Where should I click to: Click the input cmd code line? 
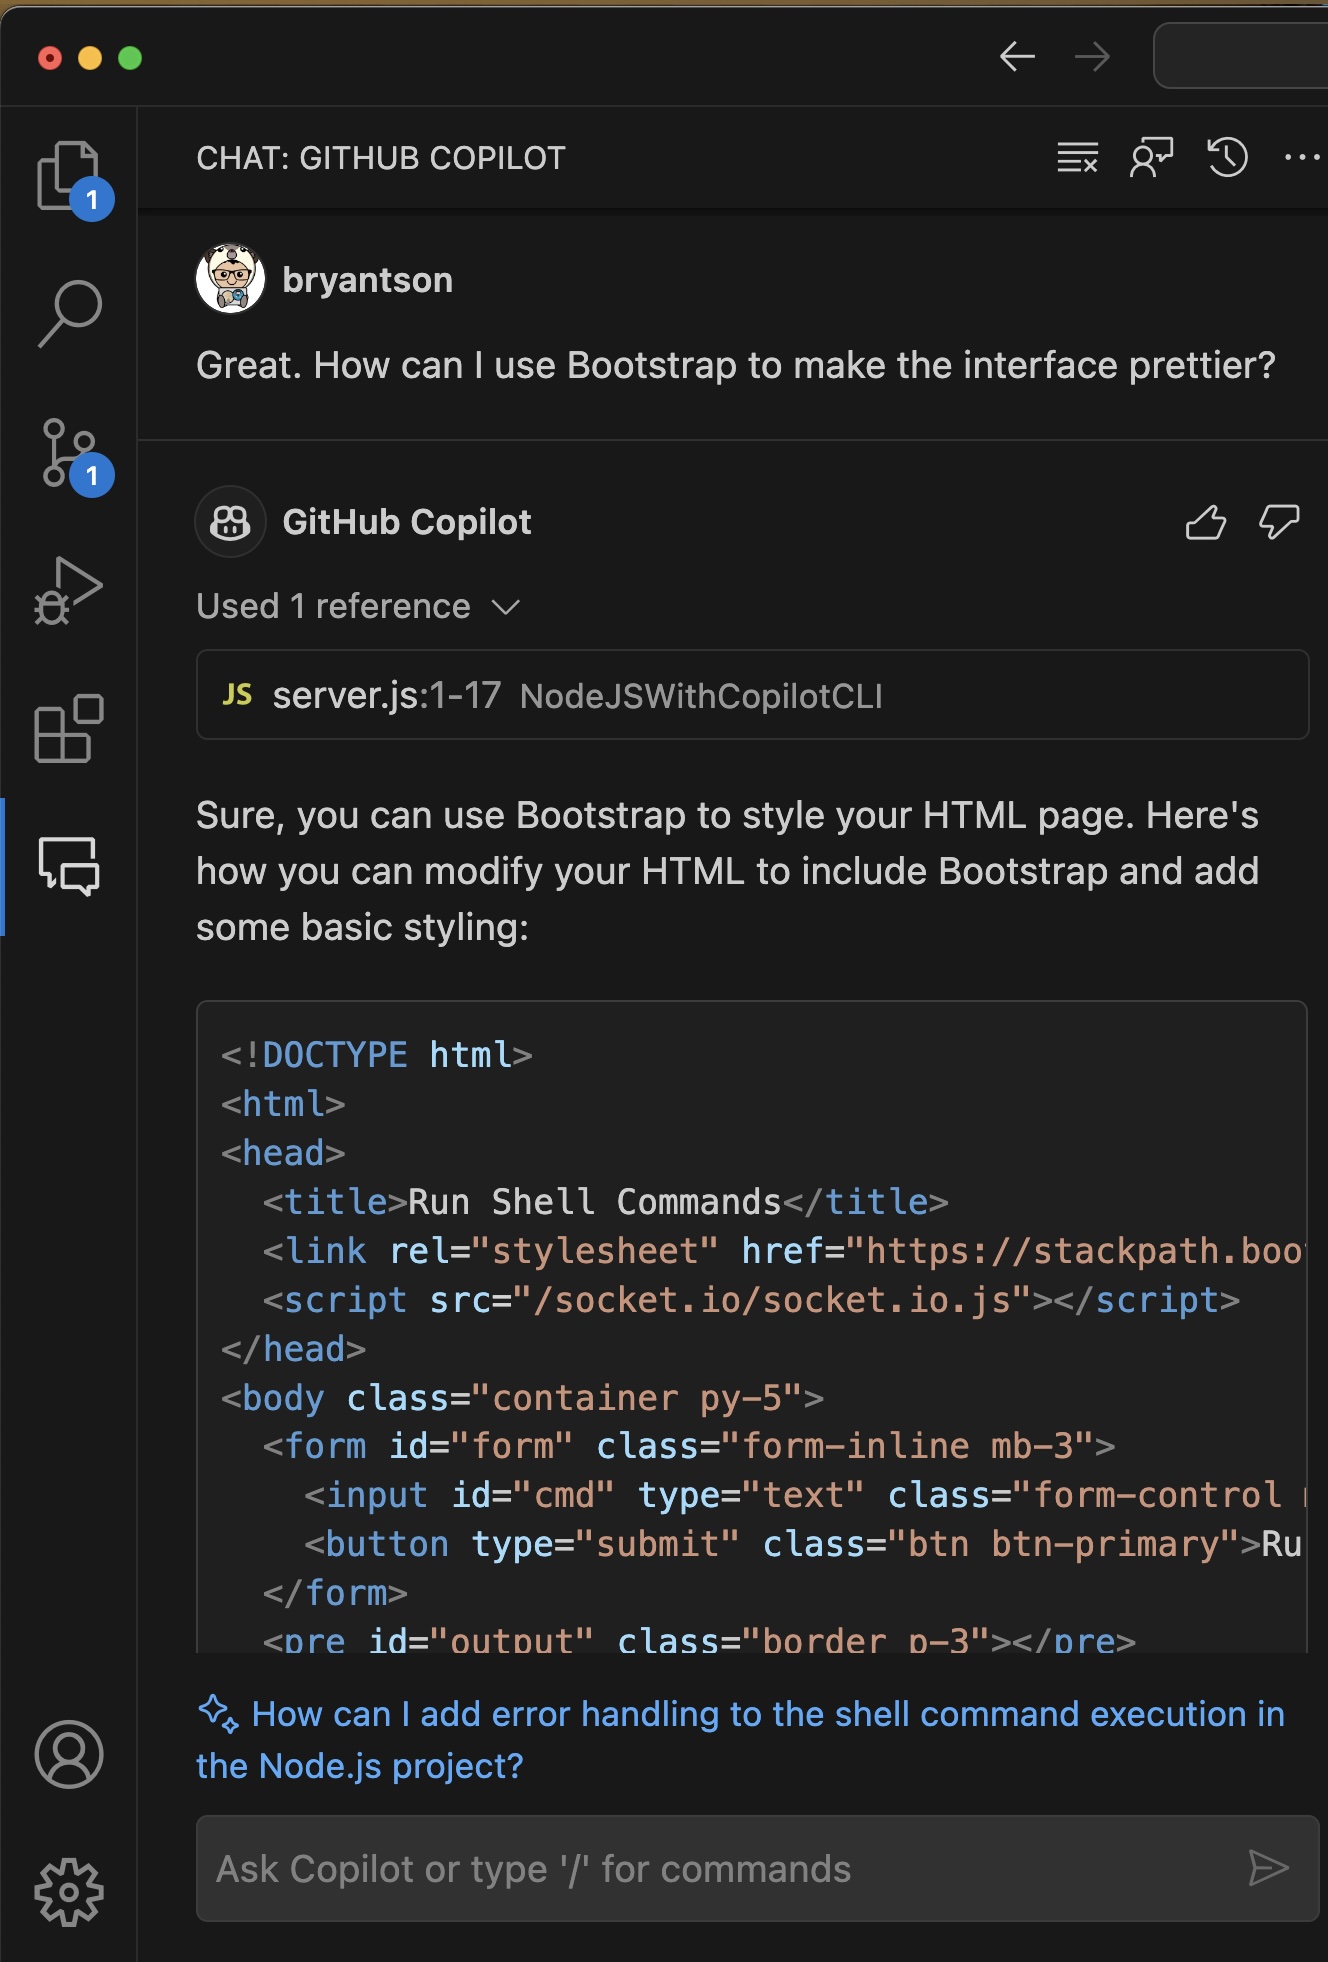[805, 1495]
